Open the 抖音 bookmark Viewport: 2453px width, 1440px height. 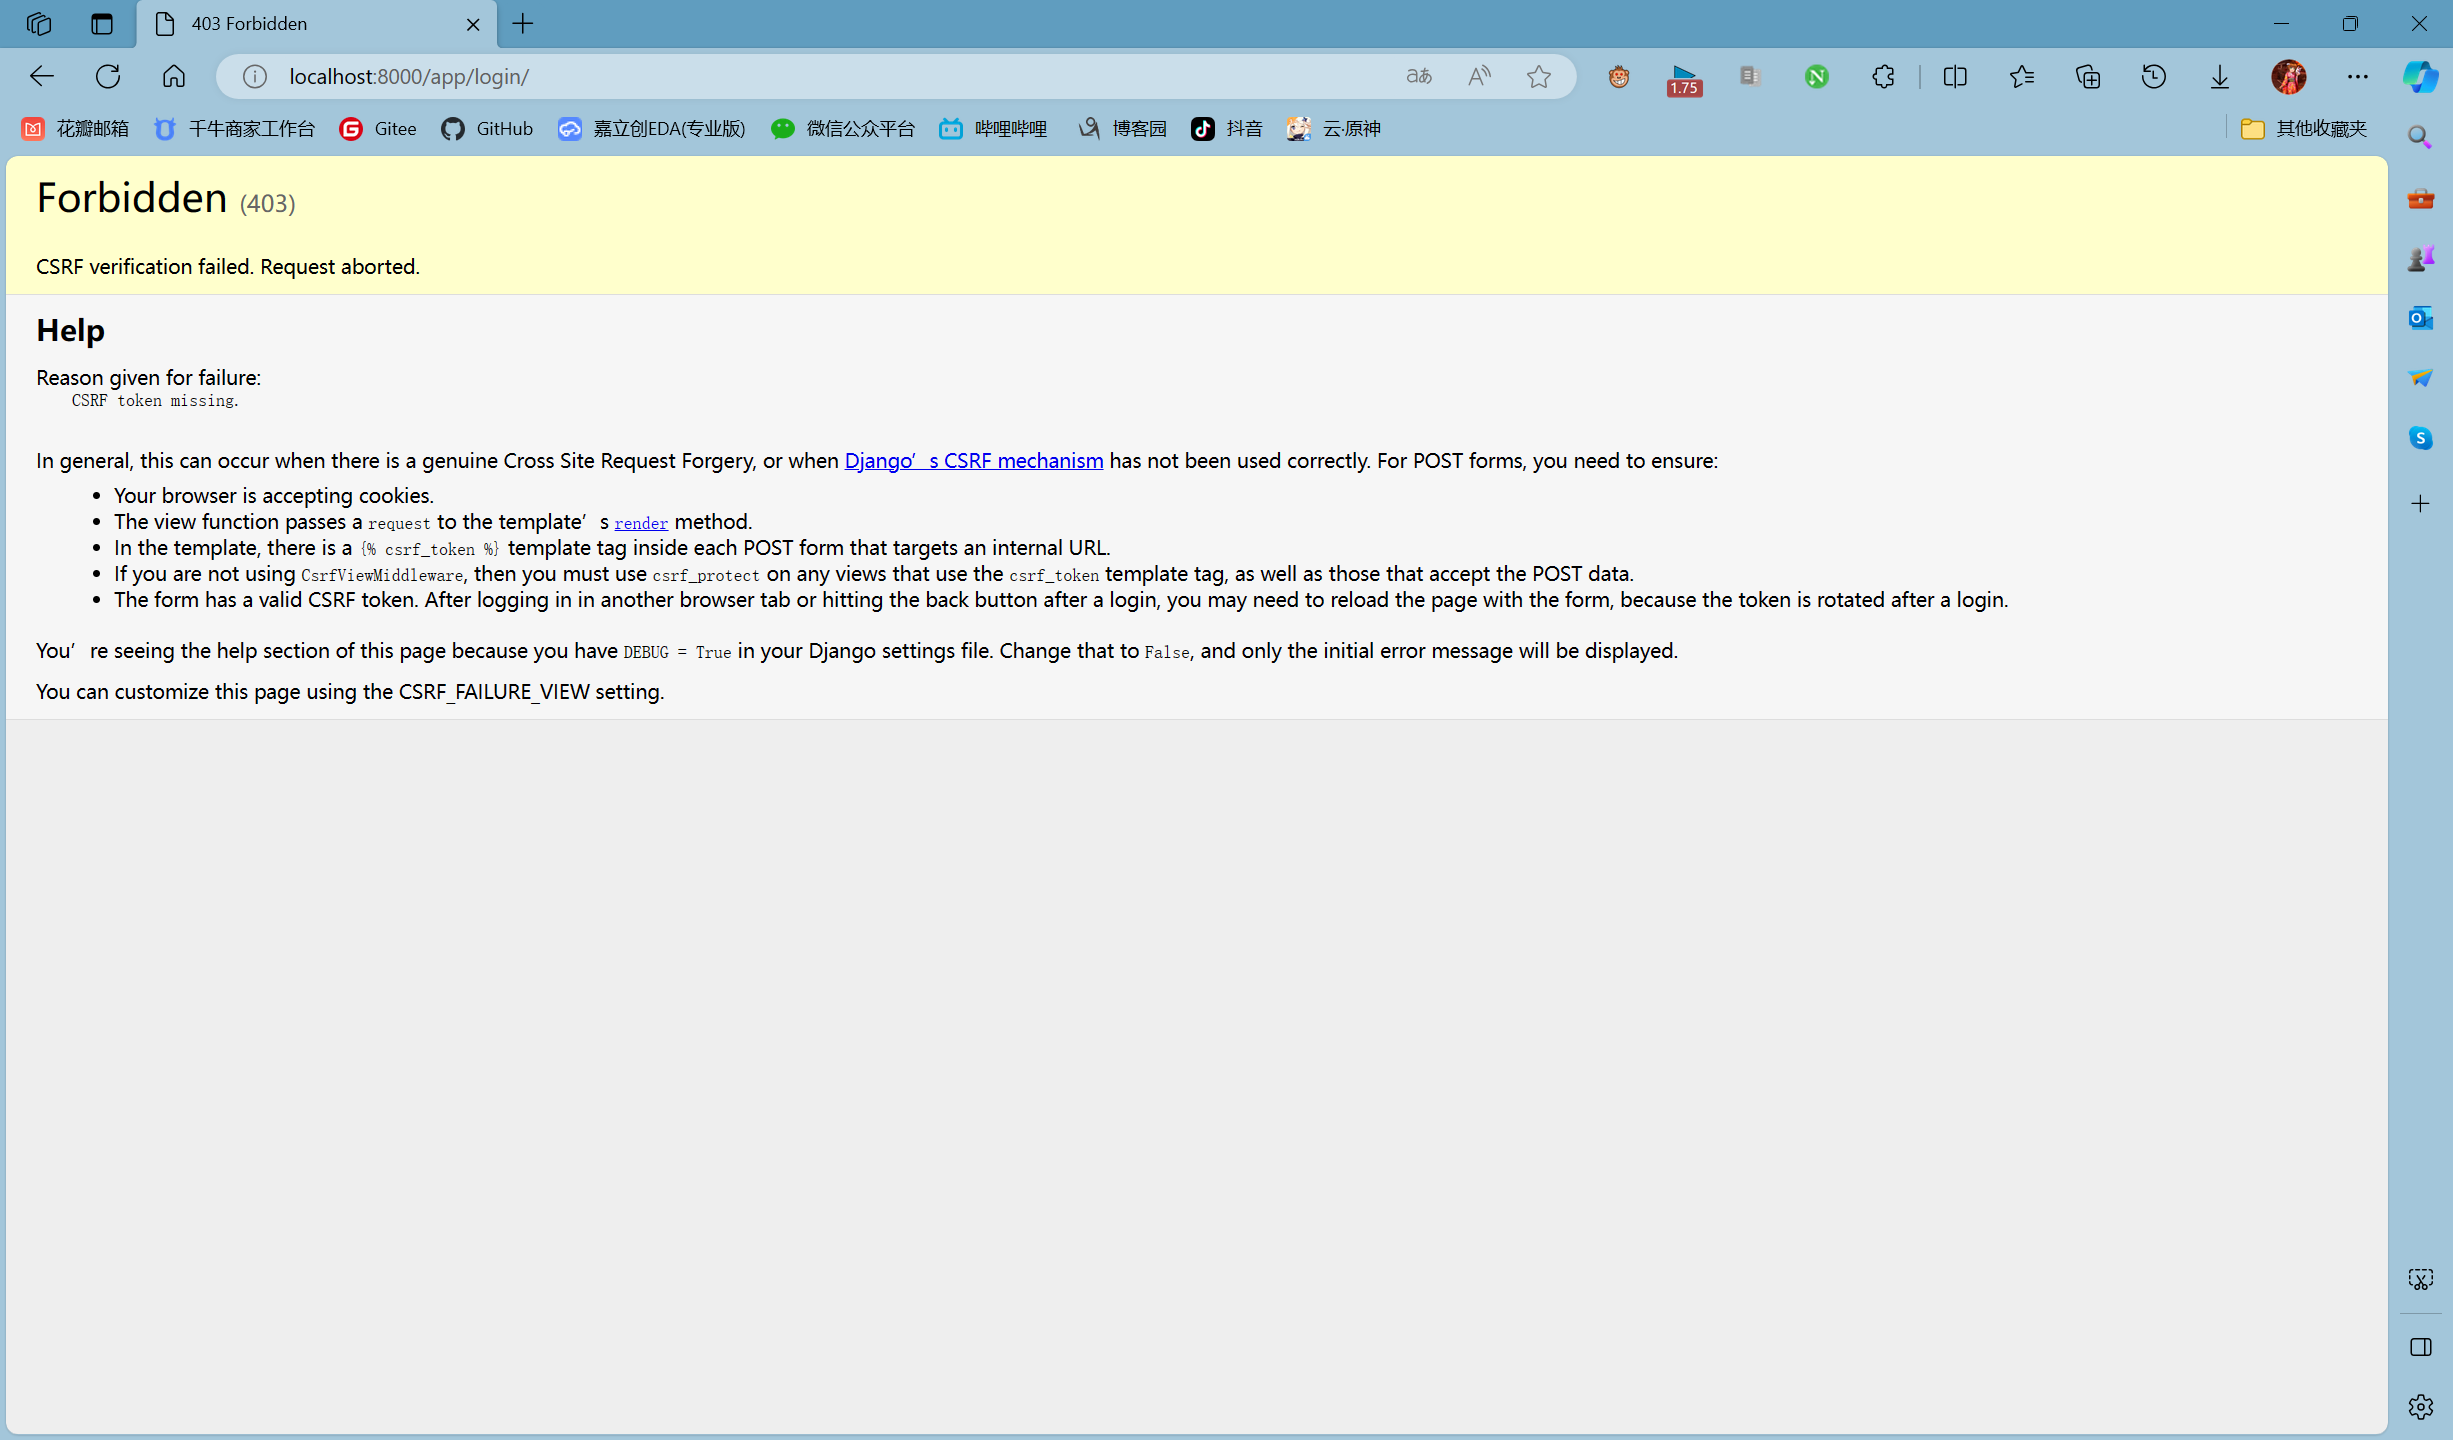click(1227, 128)
